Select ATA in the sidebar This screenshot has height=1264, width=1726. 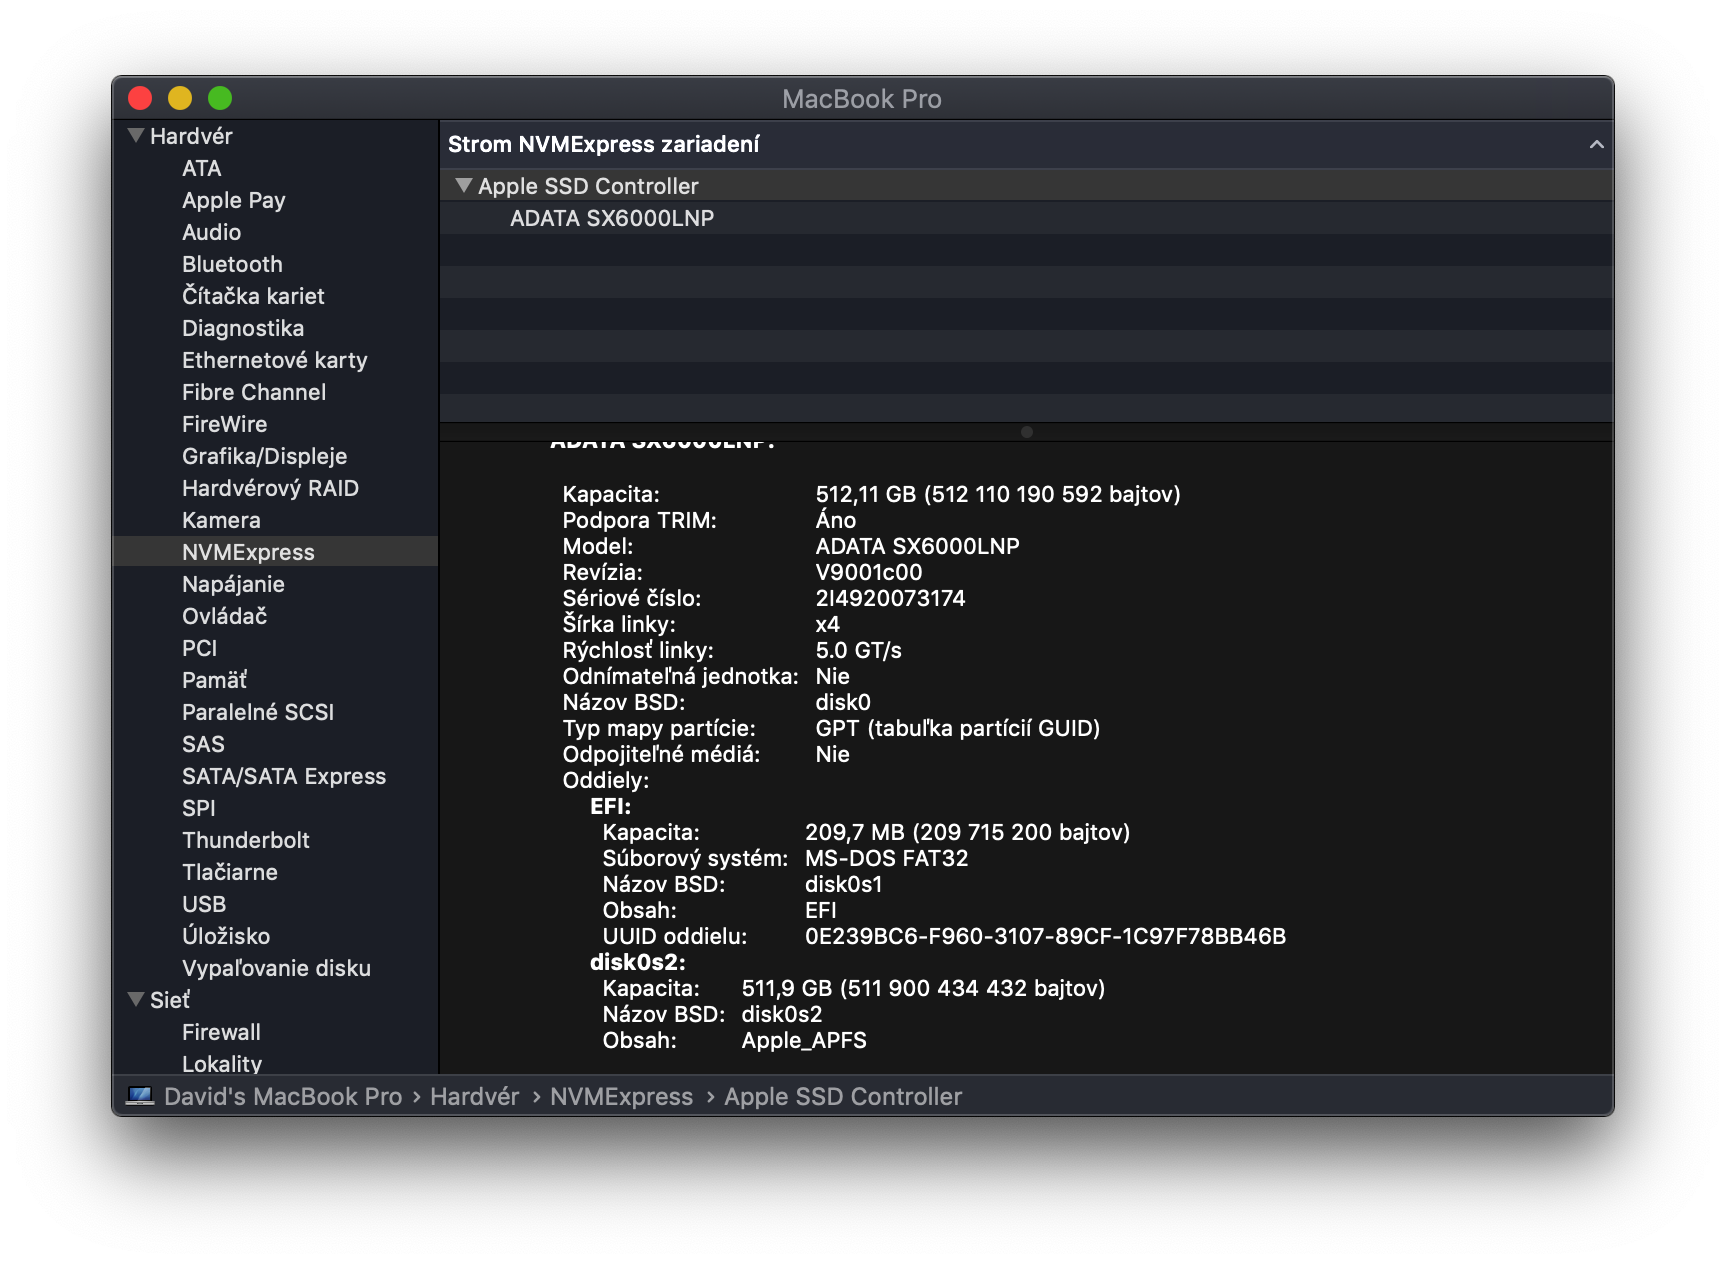[x=201, y=168]
